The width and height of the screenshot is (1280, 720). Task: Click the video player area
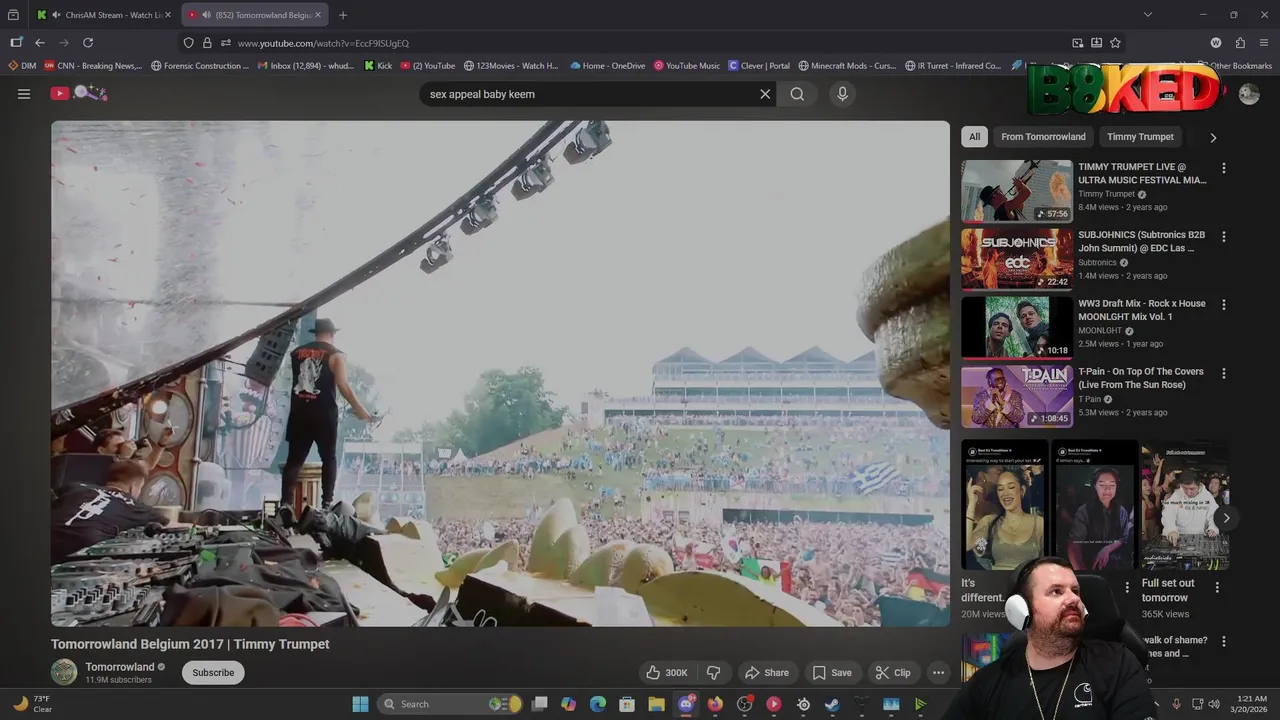(x=500, y=374)
